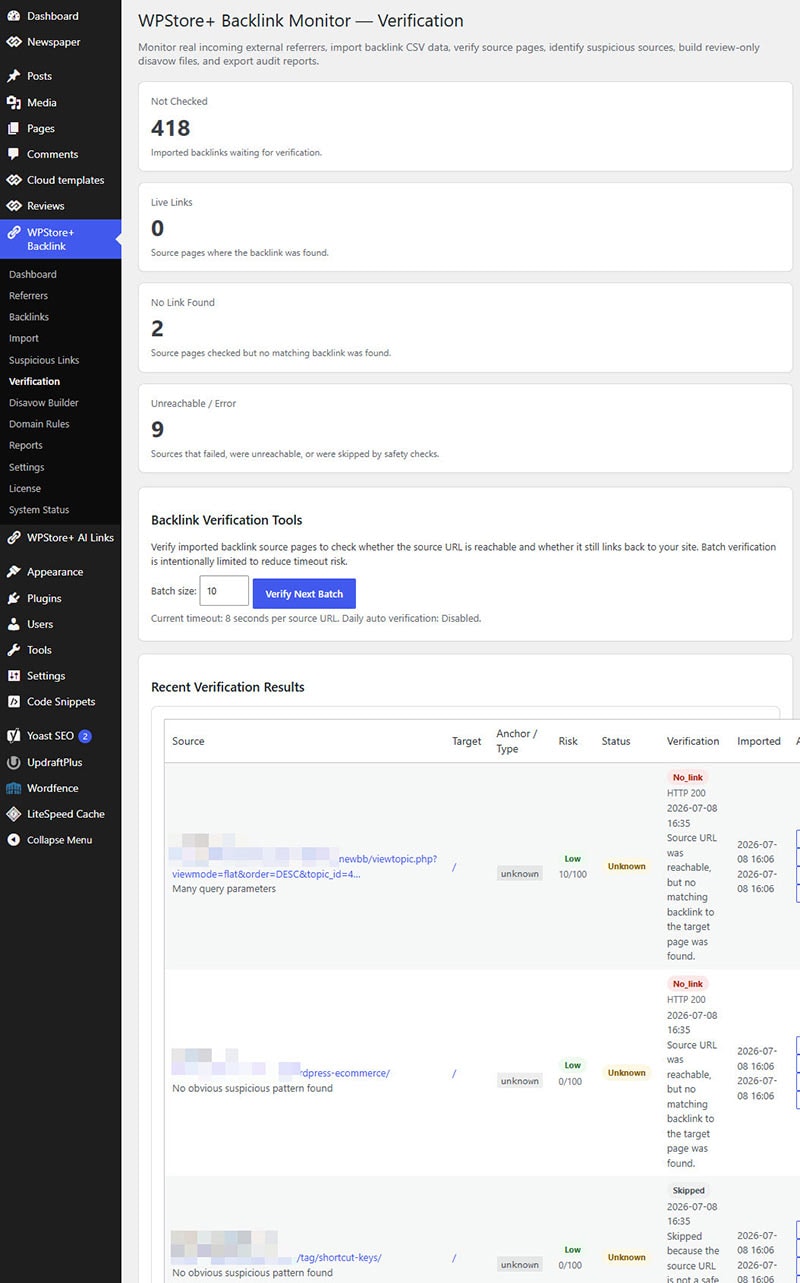Click the Not Checked count 418
800x1283 pixels.
pyautogui.click(x=171, y=128)
